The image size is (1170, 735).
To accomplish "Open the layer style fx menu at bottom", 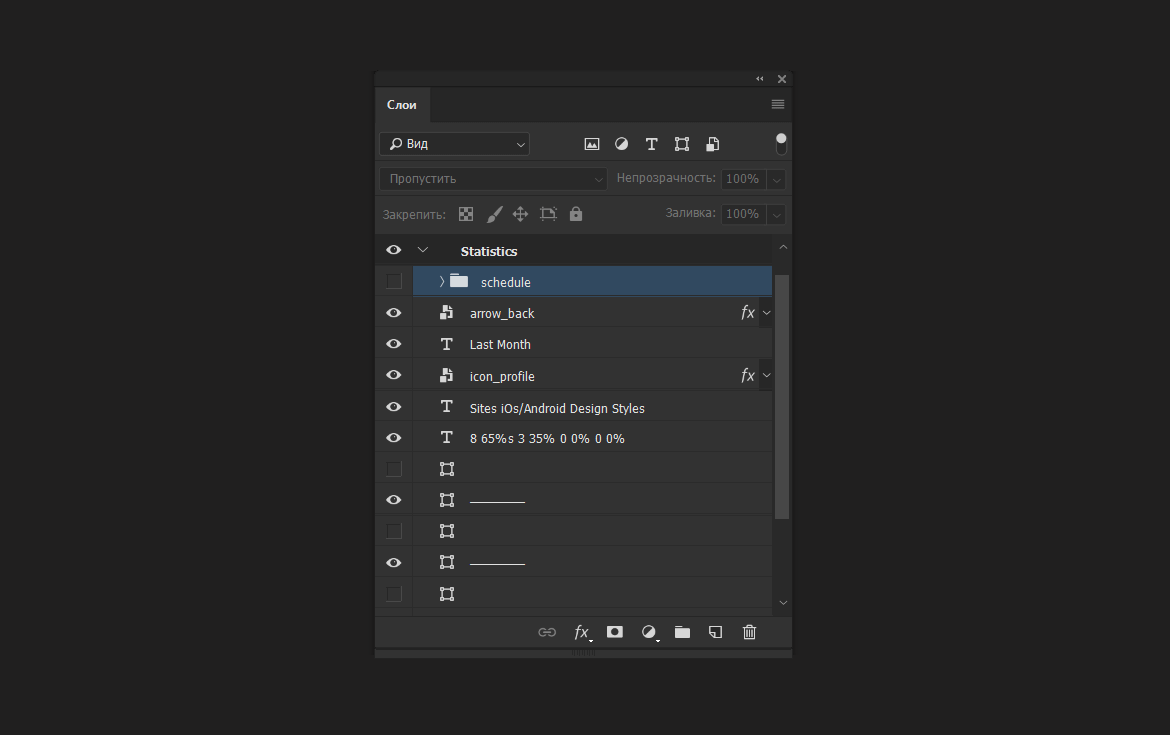I will (x=582, y=632).
